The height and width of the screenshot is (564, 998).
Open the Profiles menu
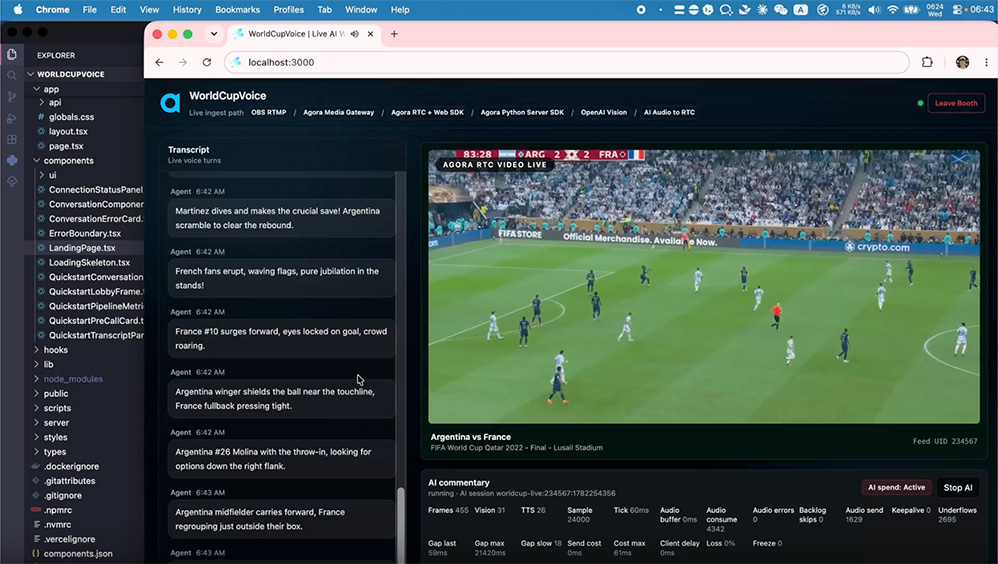(288, 10)
